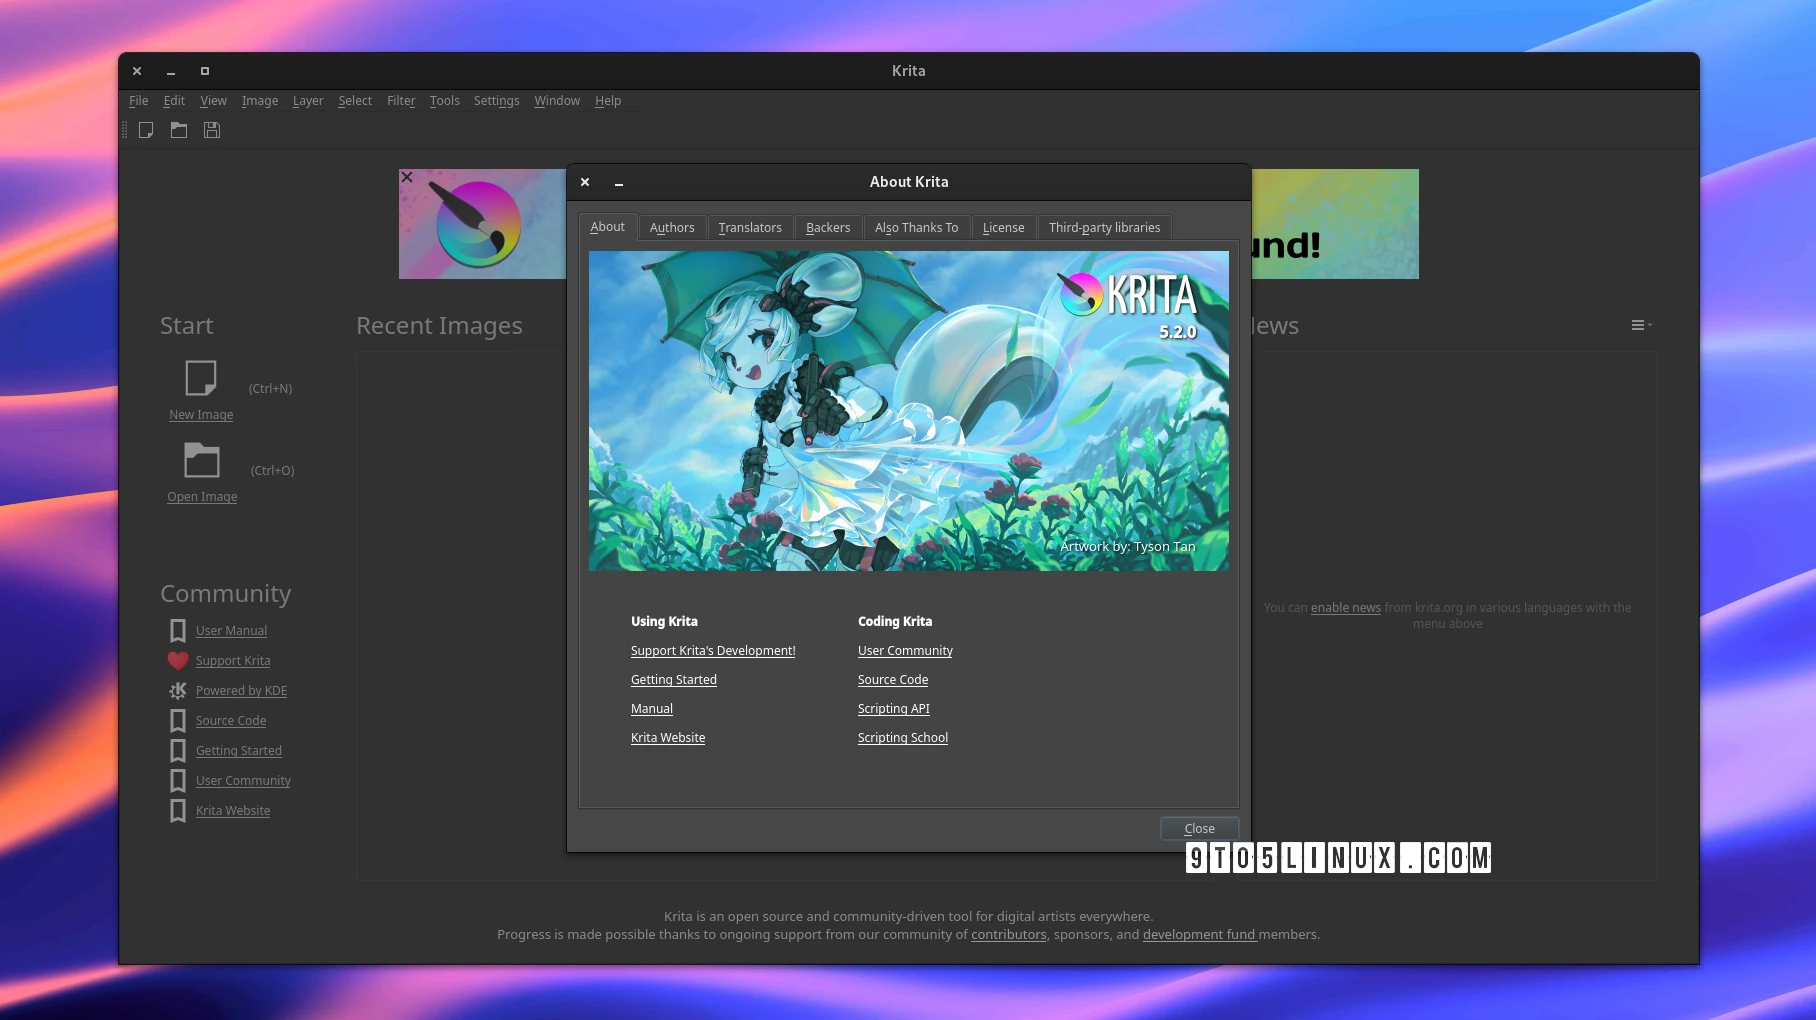This screenshot has width=1816, height=1020.
Task: Switch to the Authors tab
Action: pos(671,227)
